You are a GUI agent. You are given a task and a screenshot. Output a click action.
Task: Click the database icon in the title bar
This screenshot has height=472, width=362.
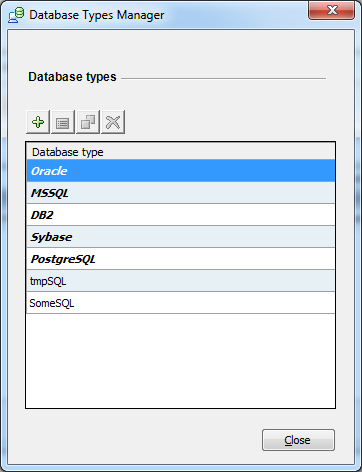[16, 15]
